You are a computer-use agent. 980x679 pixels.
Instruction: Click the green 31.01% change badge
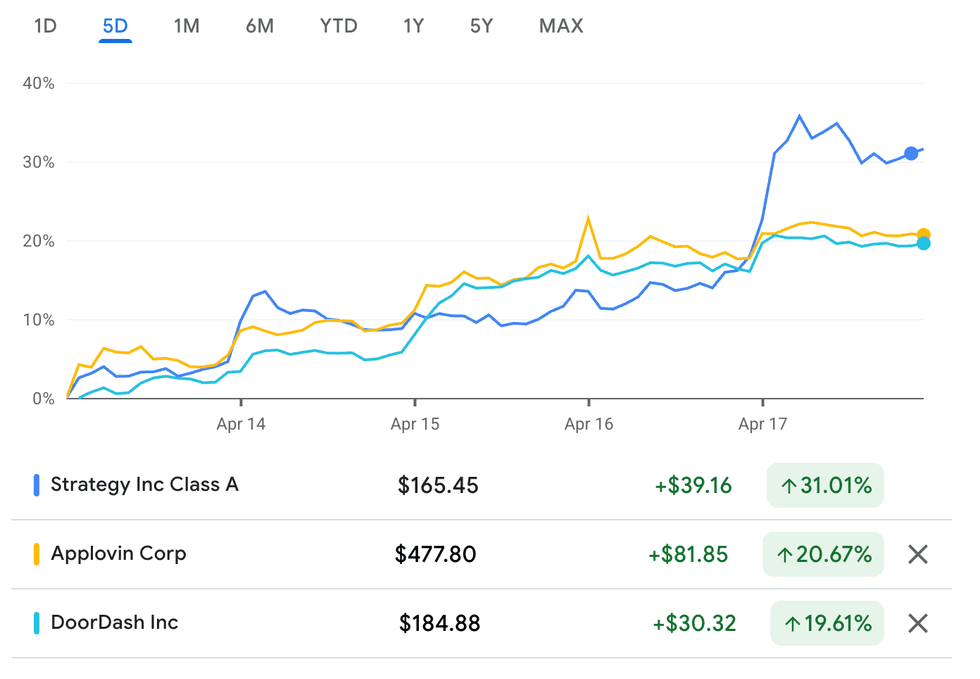pyautogui.click(x=825, y=484)
